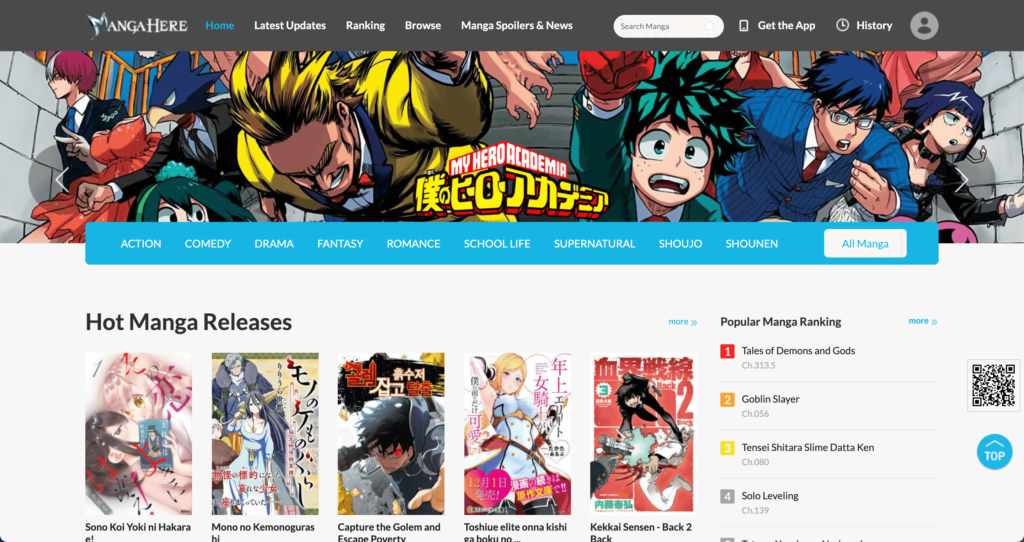1024x542 pixels.
Task: Open Kekkai Sensen - Back 2 Back cover
Action: (644, 433)
